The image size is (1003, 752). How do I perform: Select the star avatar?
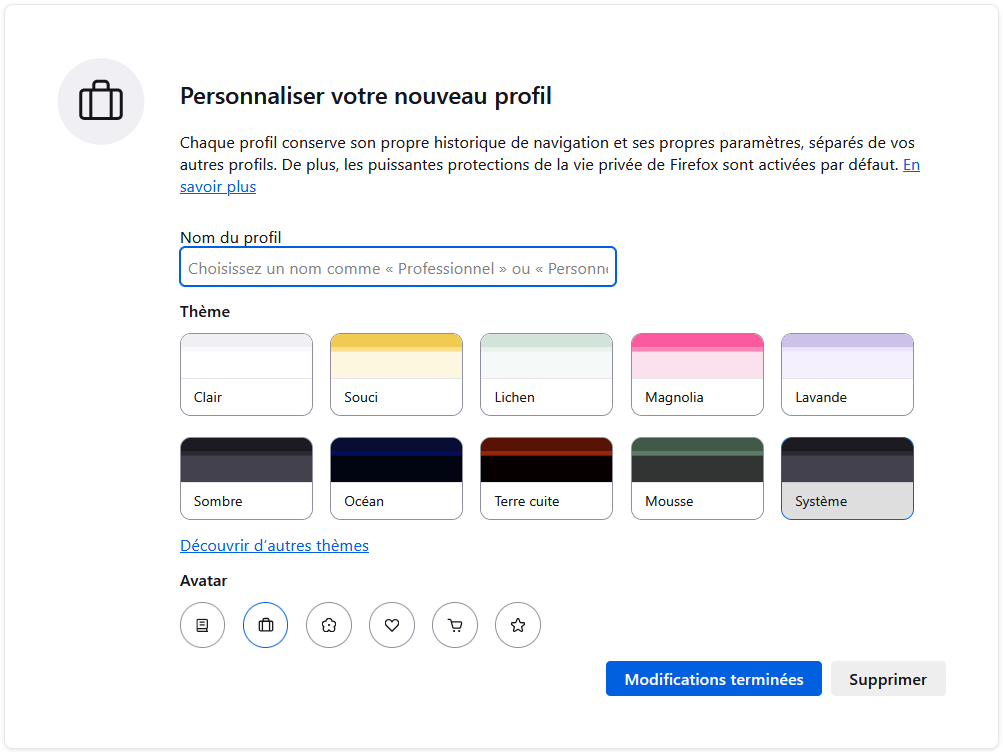(x=517, y=624)
